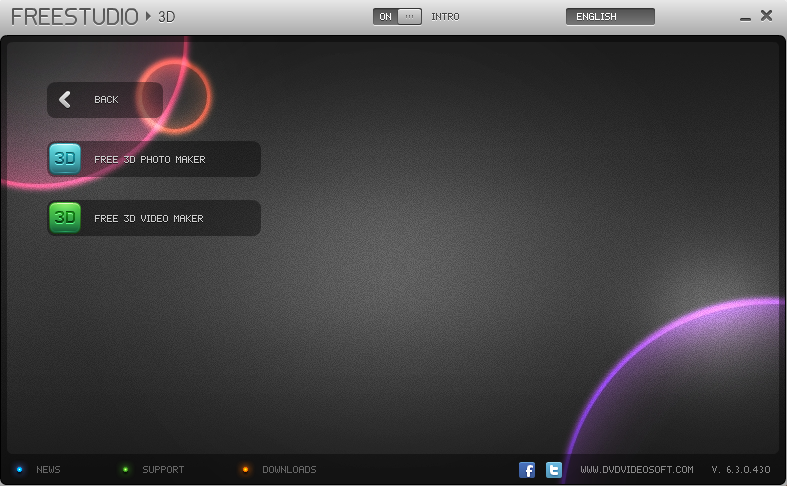Close the Free Studio window
787x486 pixels.
766,16
